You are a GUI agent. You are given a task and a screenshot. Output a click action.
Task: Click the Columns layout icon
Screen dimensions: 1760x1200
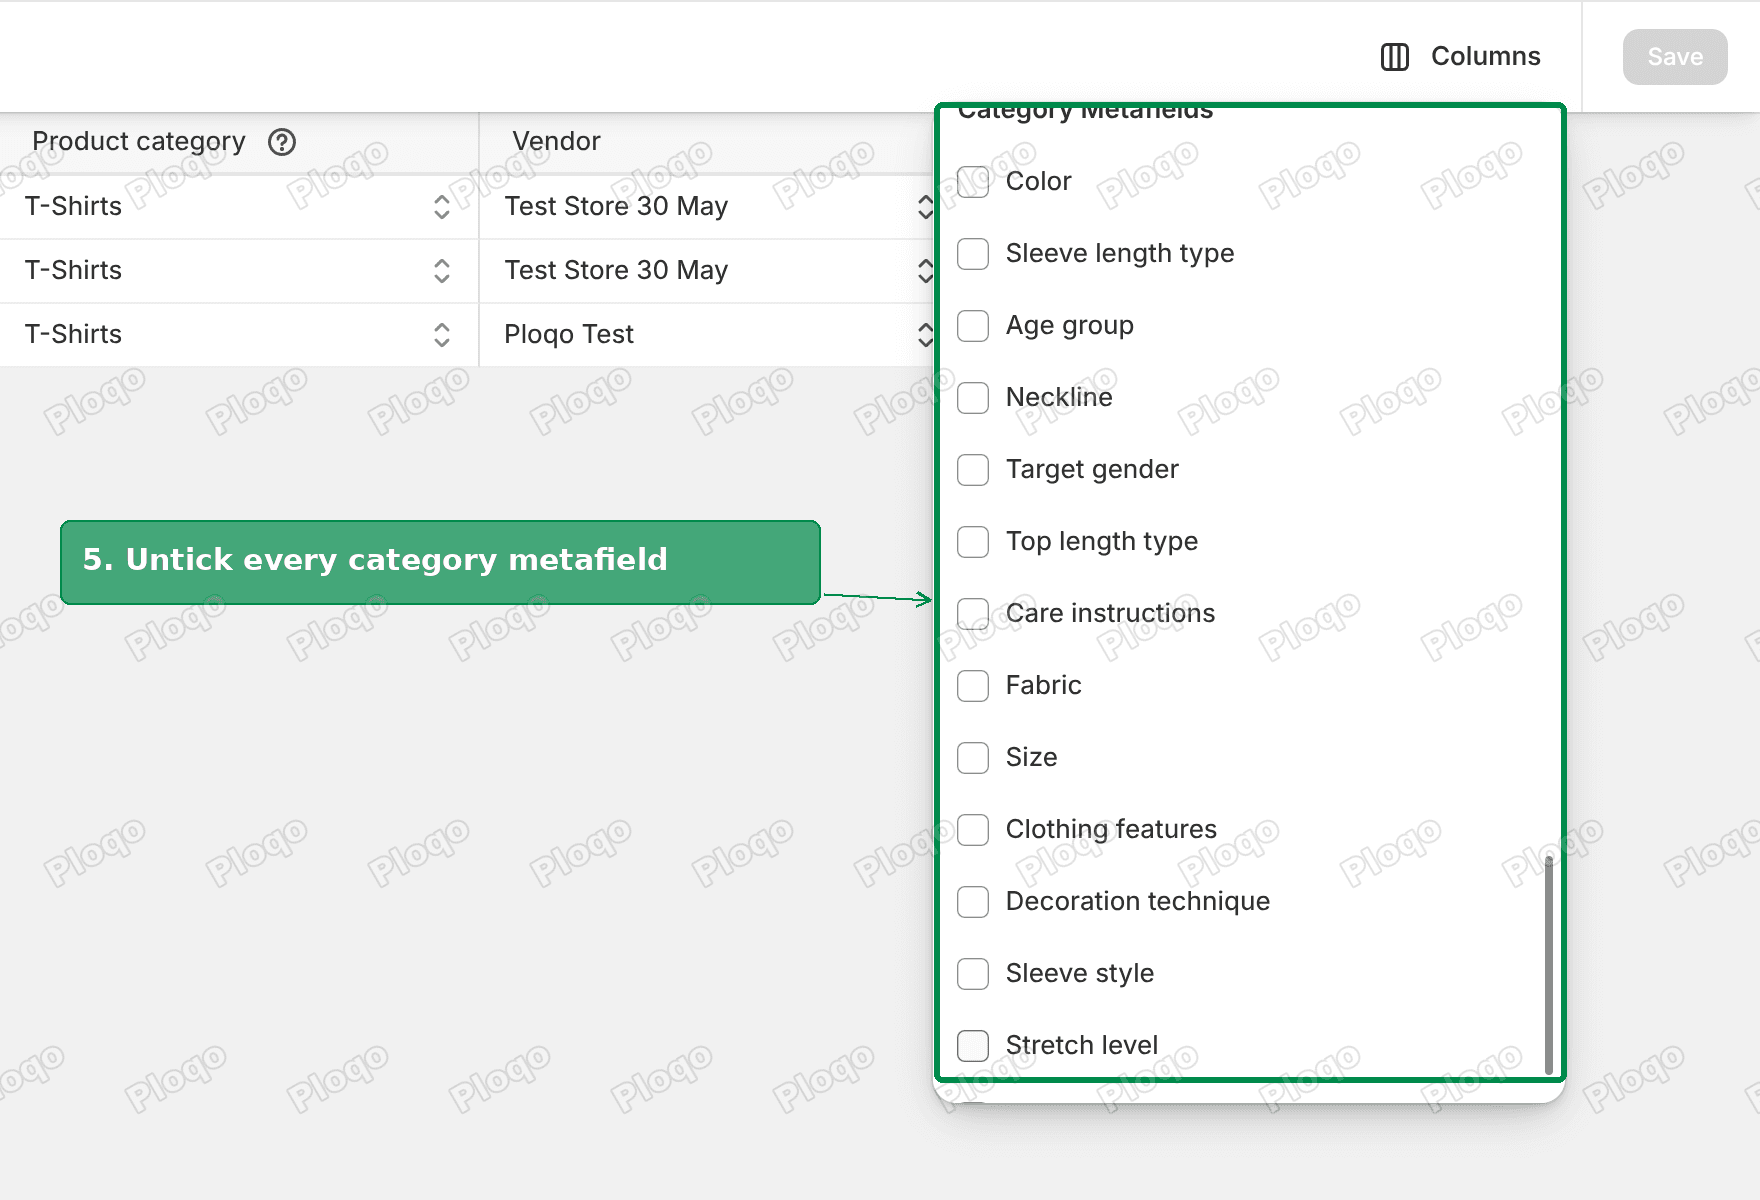coord(1394,57)
